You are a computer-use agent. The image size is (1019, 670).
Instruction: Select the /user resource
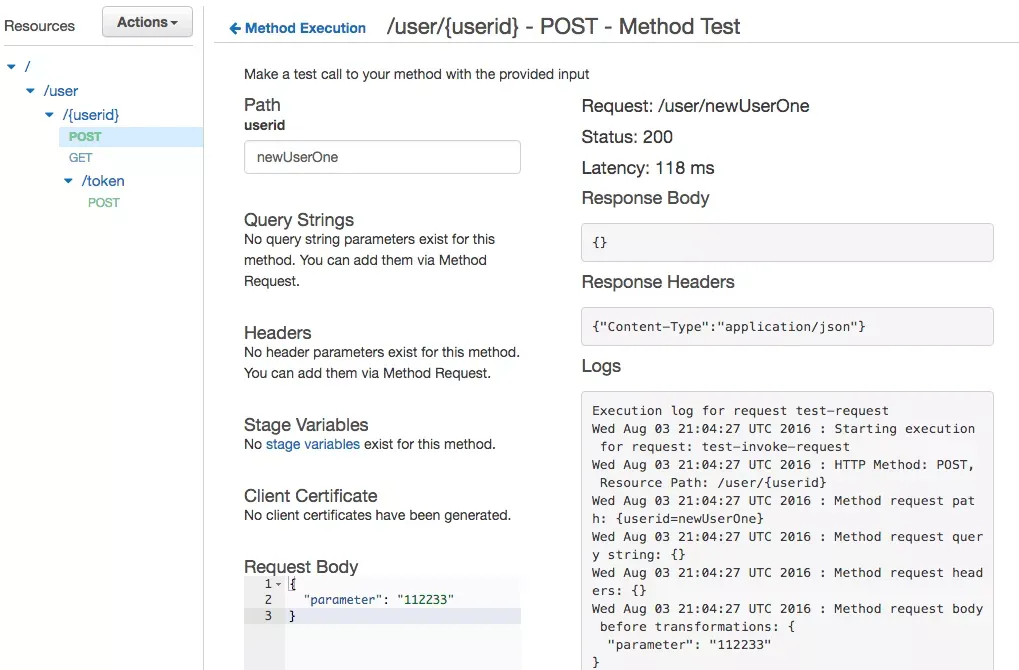pos(60,91)
